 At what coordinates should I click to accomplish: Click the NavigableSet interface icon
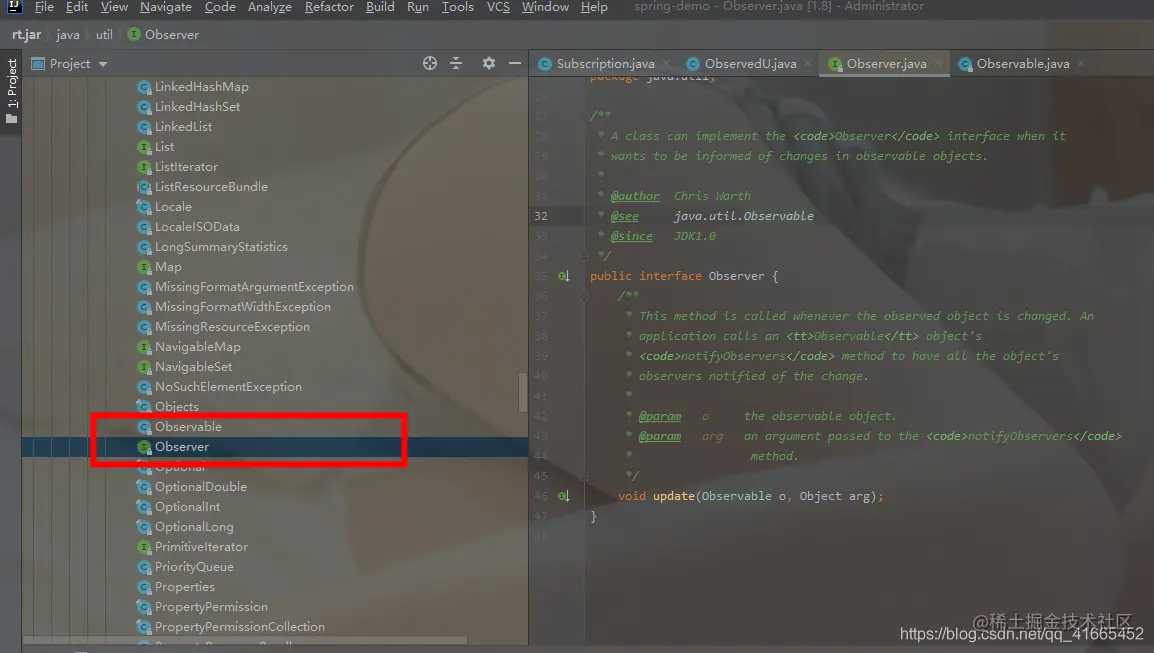click(x=144, y=367)
